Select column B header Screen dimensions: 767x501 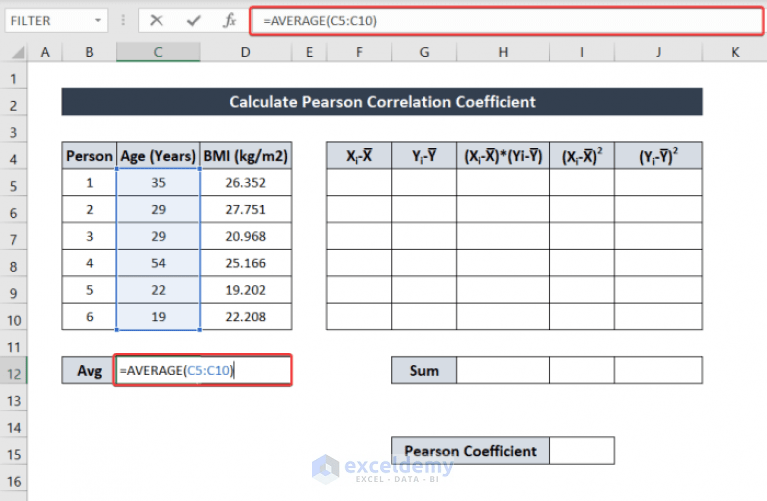coord(90,52)
